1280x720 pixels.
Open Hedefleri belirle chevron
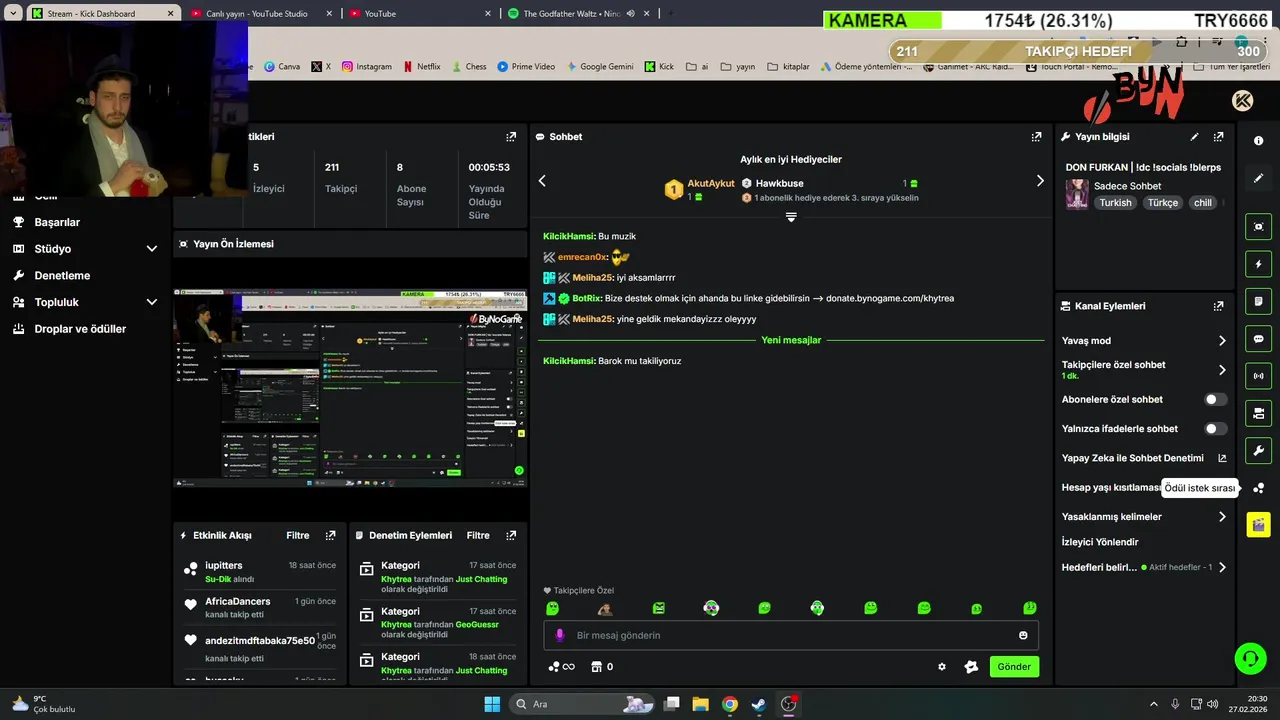pos(1222,567)
